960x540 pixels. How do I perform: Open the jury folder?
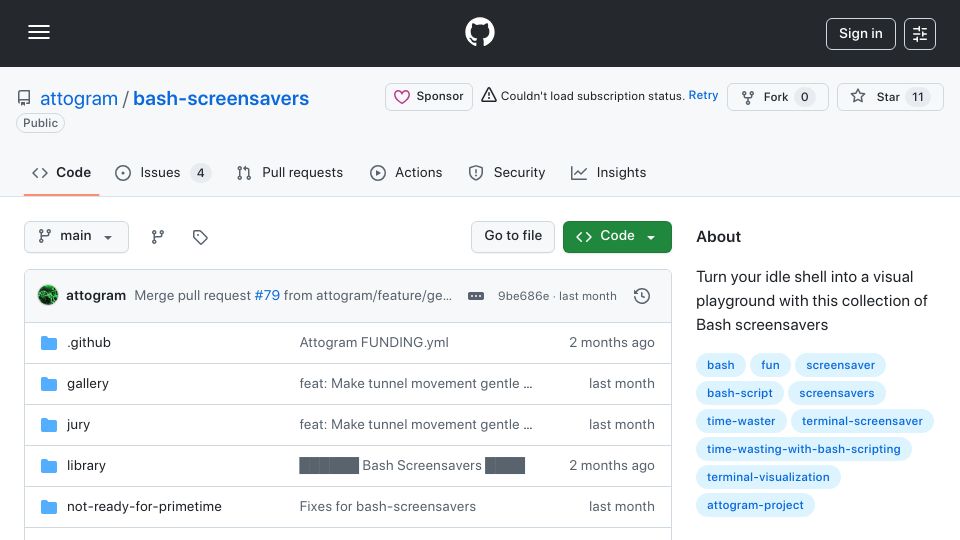(78, 424)
